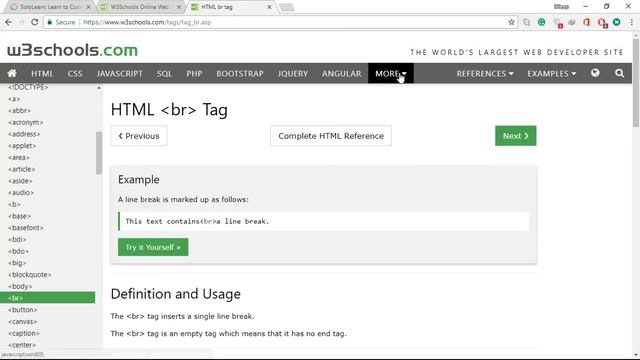640x360 pixels.
Task: Open the <article> sidebar link
Action: [x=22, y=169]
